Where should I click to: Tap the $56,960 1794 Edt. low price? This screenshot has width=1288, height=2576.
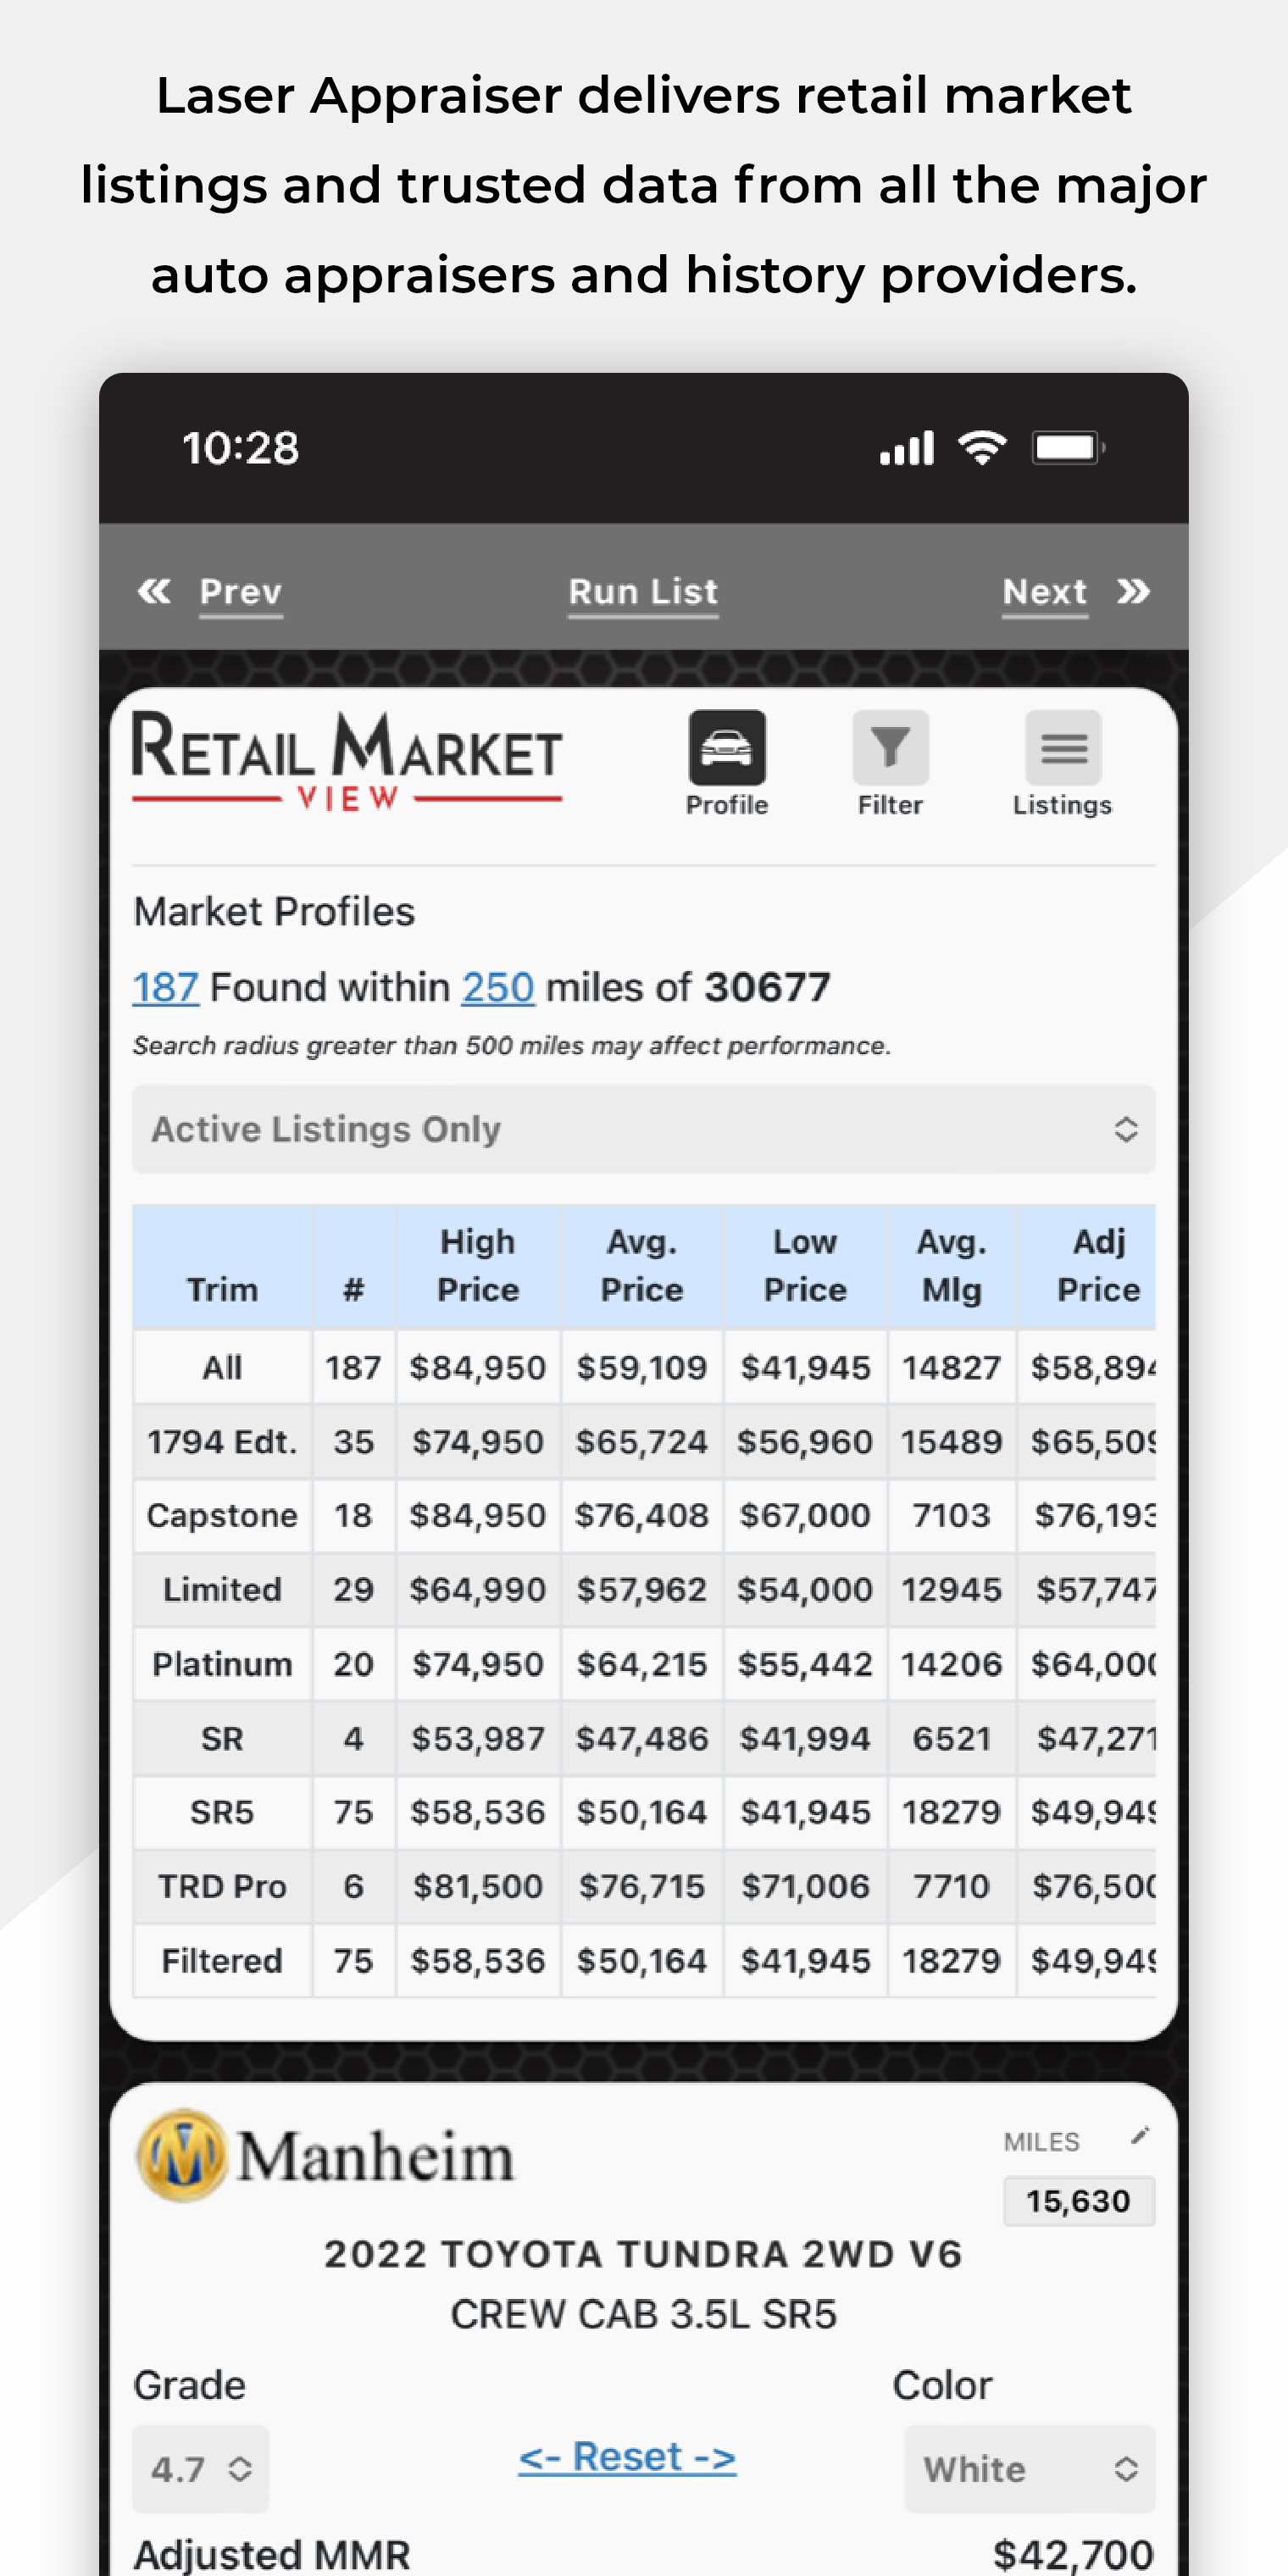pos(805,1441)
